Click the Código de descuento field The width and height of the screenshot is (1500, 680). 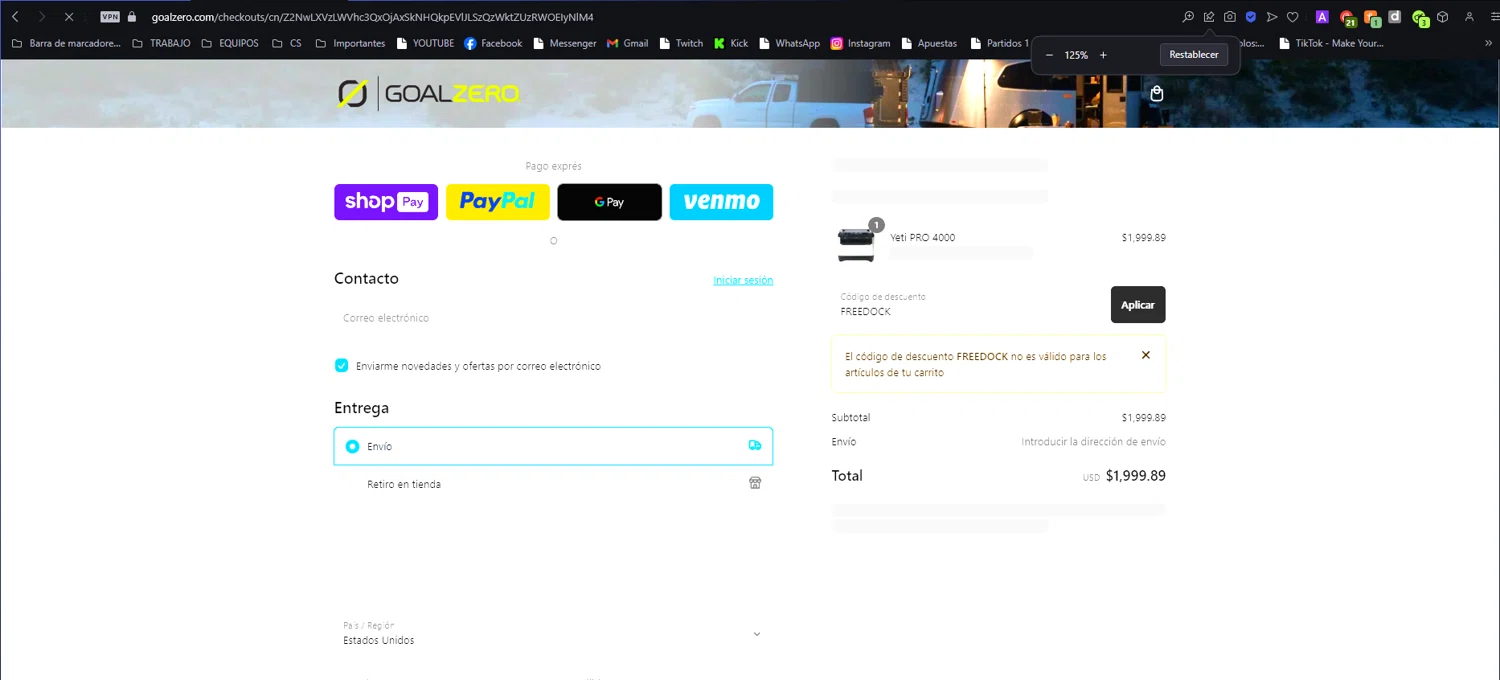[x=967, y=305]
